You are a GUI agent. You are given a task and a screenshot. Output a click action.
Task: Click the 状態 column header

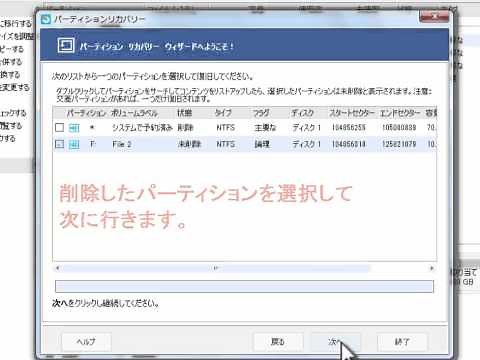coord(184,113)
